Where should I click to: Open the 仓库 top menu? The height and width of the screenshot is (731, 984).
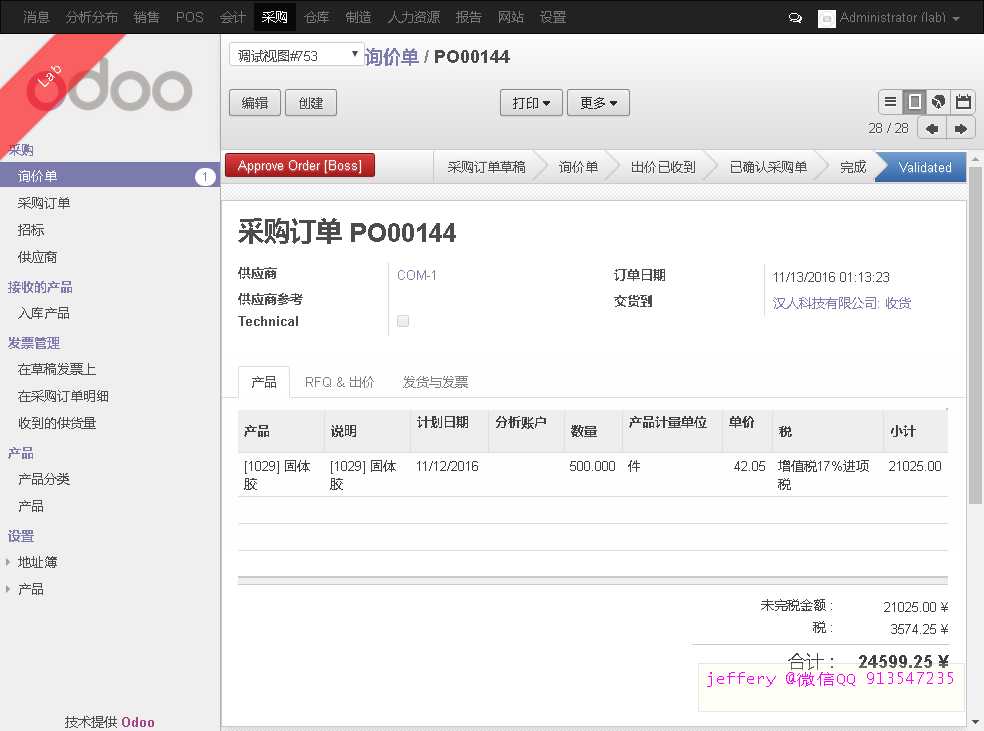coord(316,17)
